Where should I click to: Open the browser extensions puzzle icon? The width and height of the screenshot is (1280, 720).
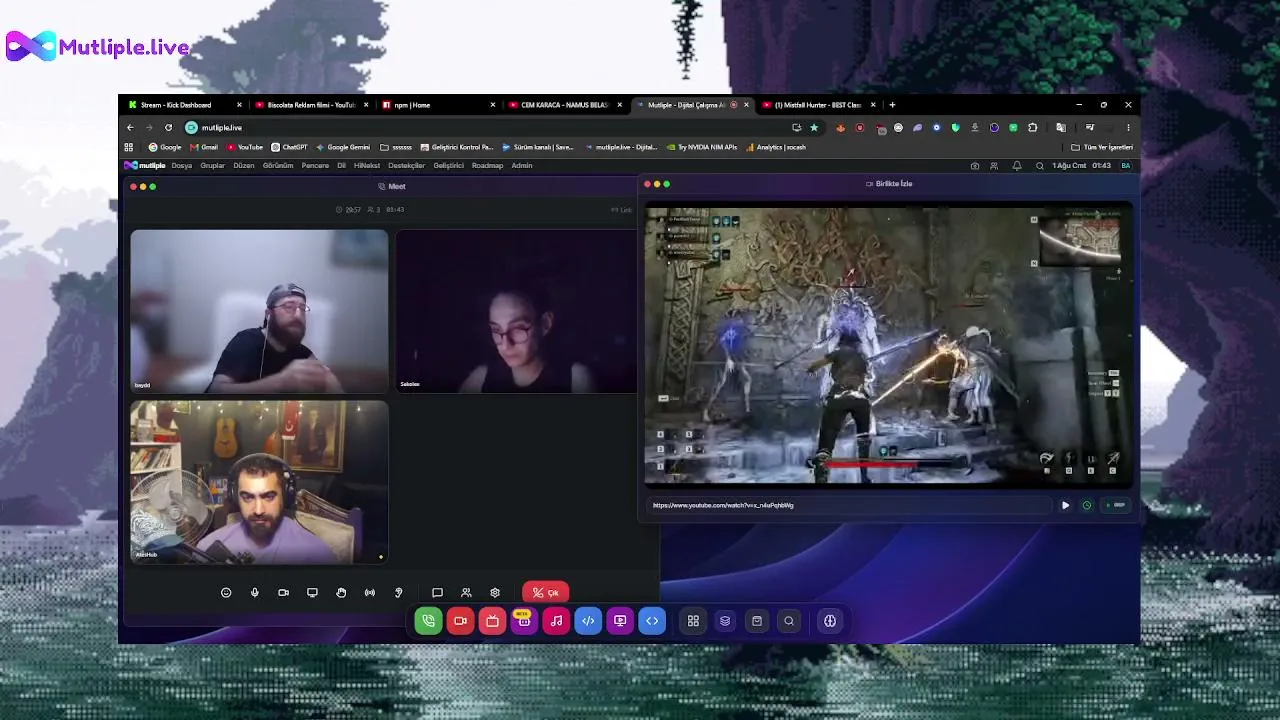click(1033, 128)
